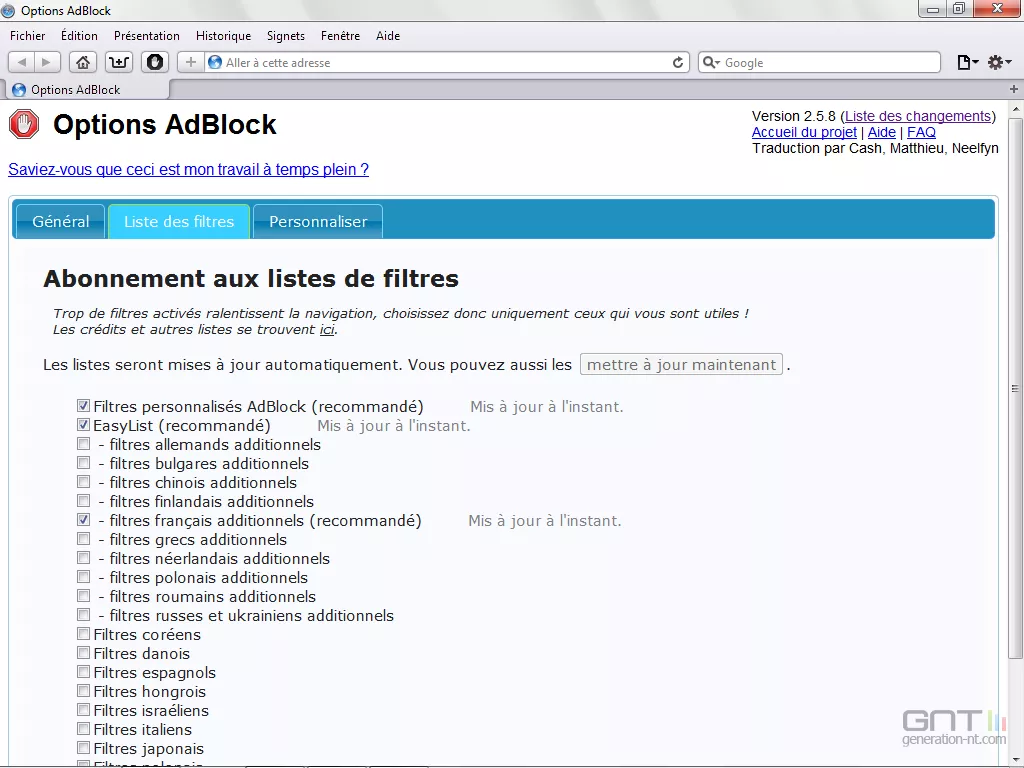Screen dimensions: 1024x768
Task: Click the plus add bookmark button
Action: coord(191,62)
